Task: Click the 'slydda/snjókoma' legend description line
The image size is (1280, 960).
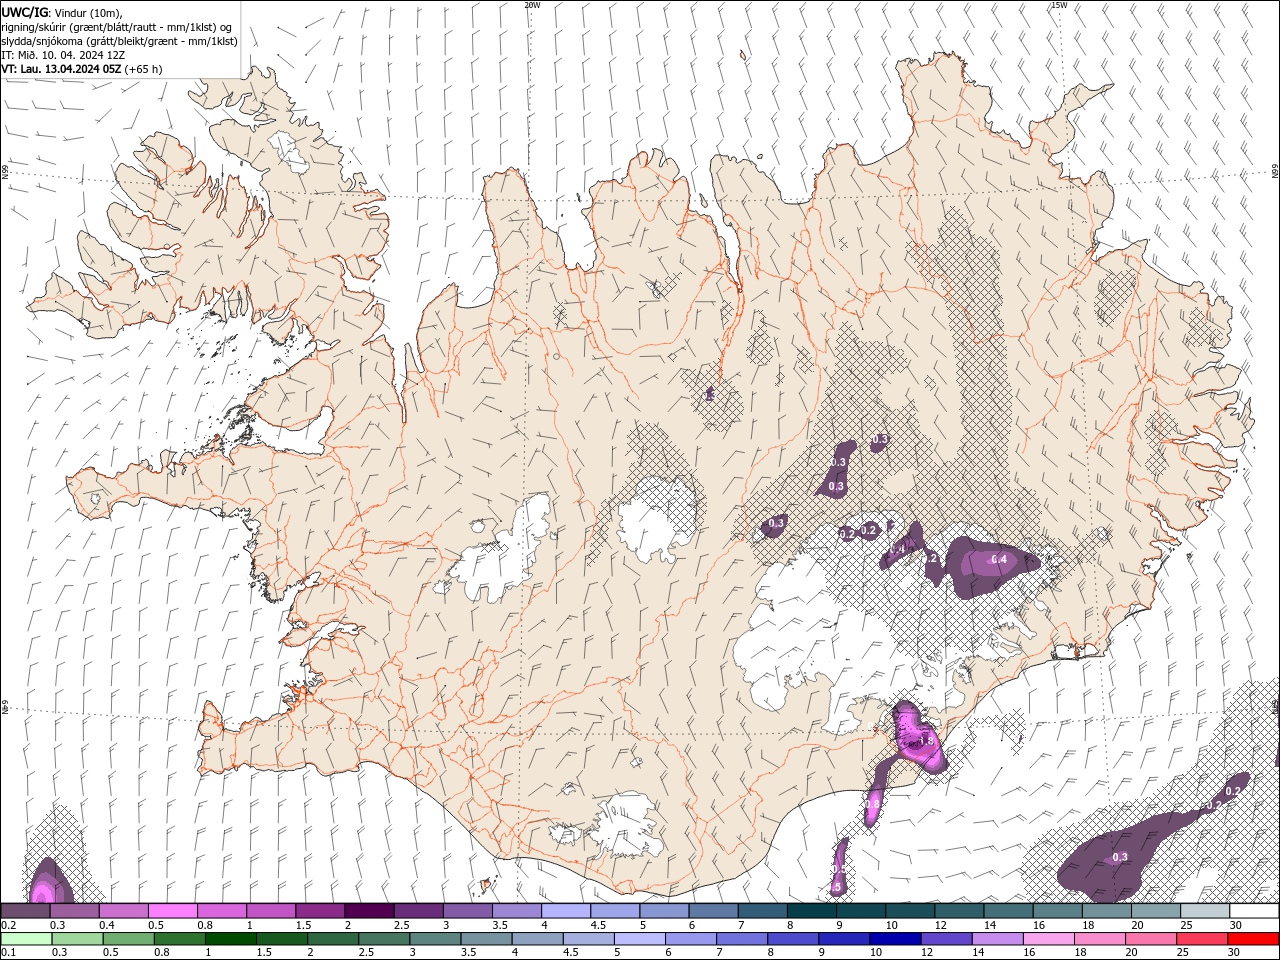Action: point(119,41)
